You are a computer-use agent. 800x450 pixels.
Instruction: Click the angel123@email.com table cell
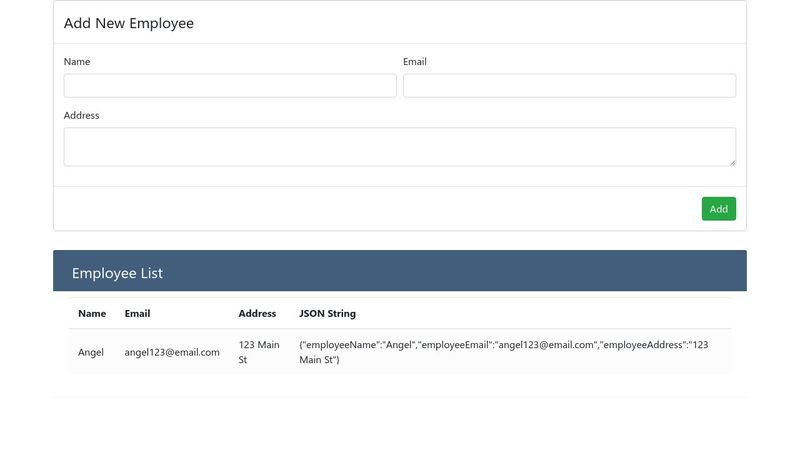pyautogui.click(x=172, y=352)
